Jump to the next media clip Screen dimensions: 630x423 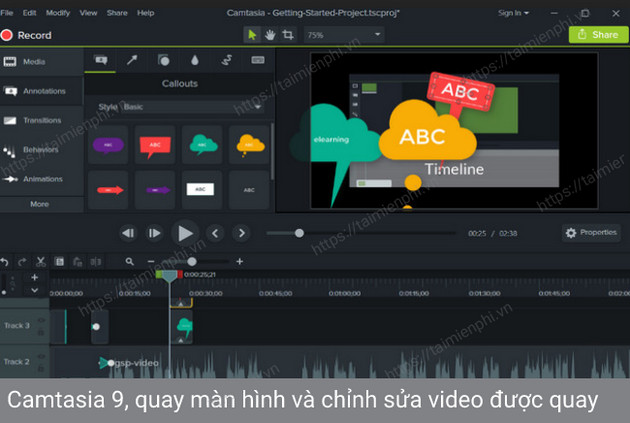coord(241,233)
